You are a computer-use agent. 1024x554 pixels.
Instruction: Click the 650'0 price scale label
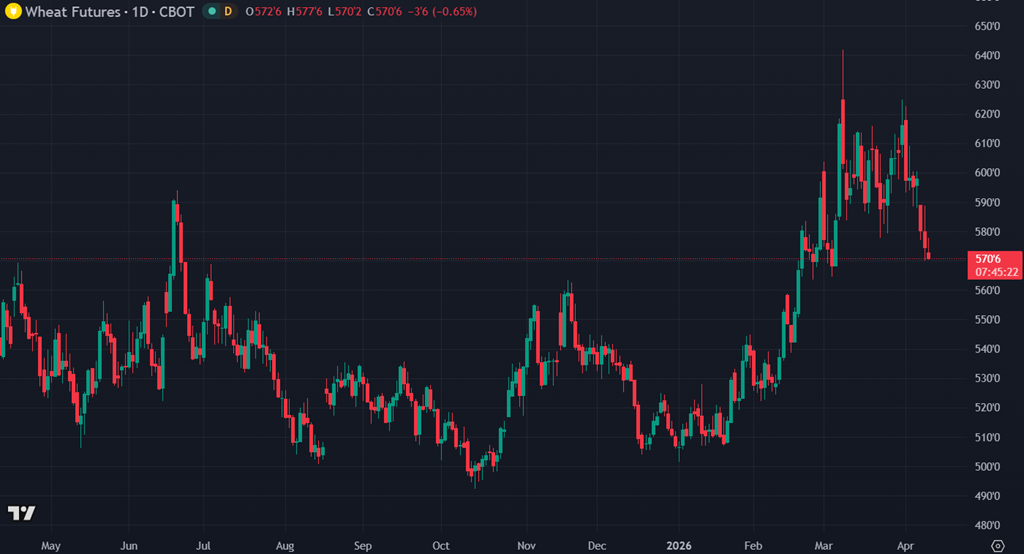click(988, 26)
